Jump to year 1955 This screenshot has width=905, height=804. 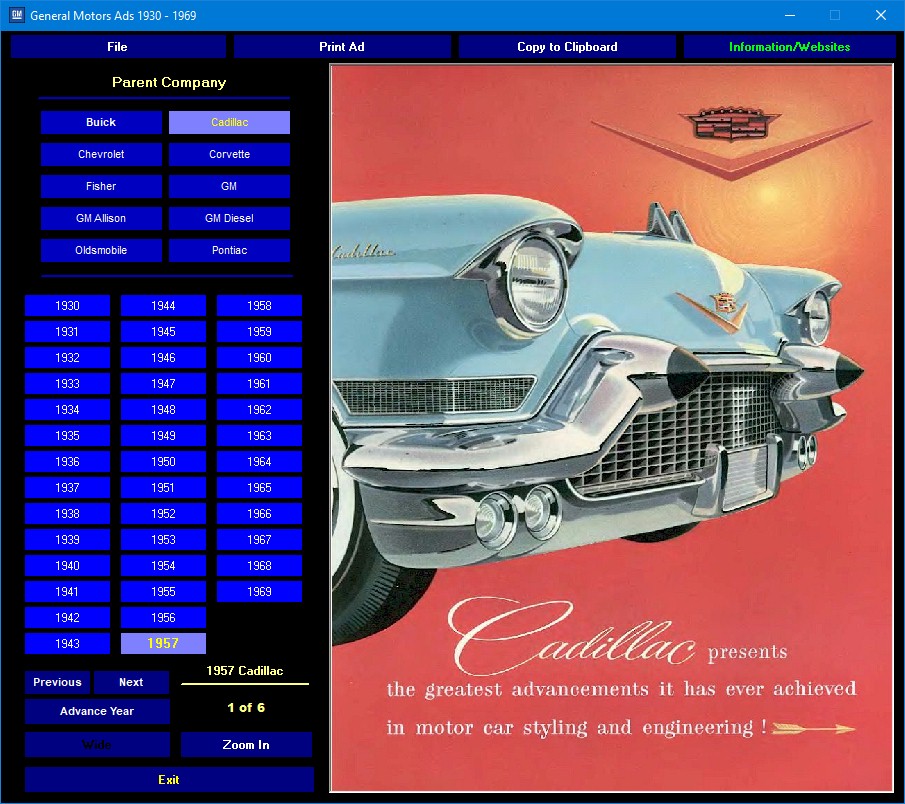click(163, 592)
